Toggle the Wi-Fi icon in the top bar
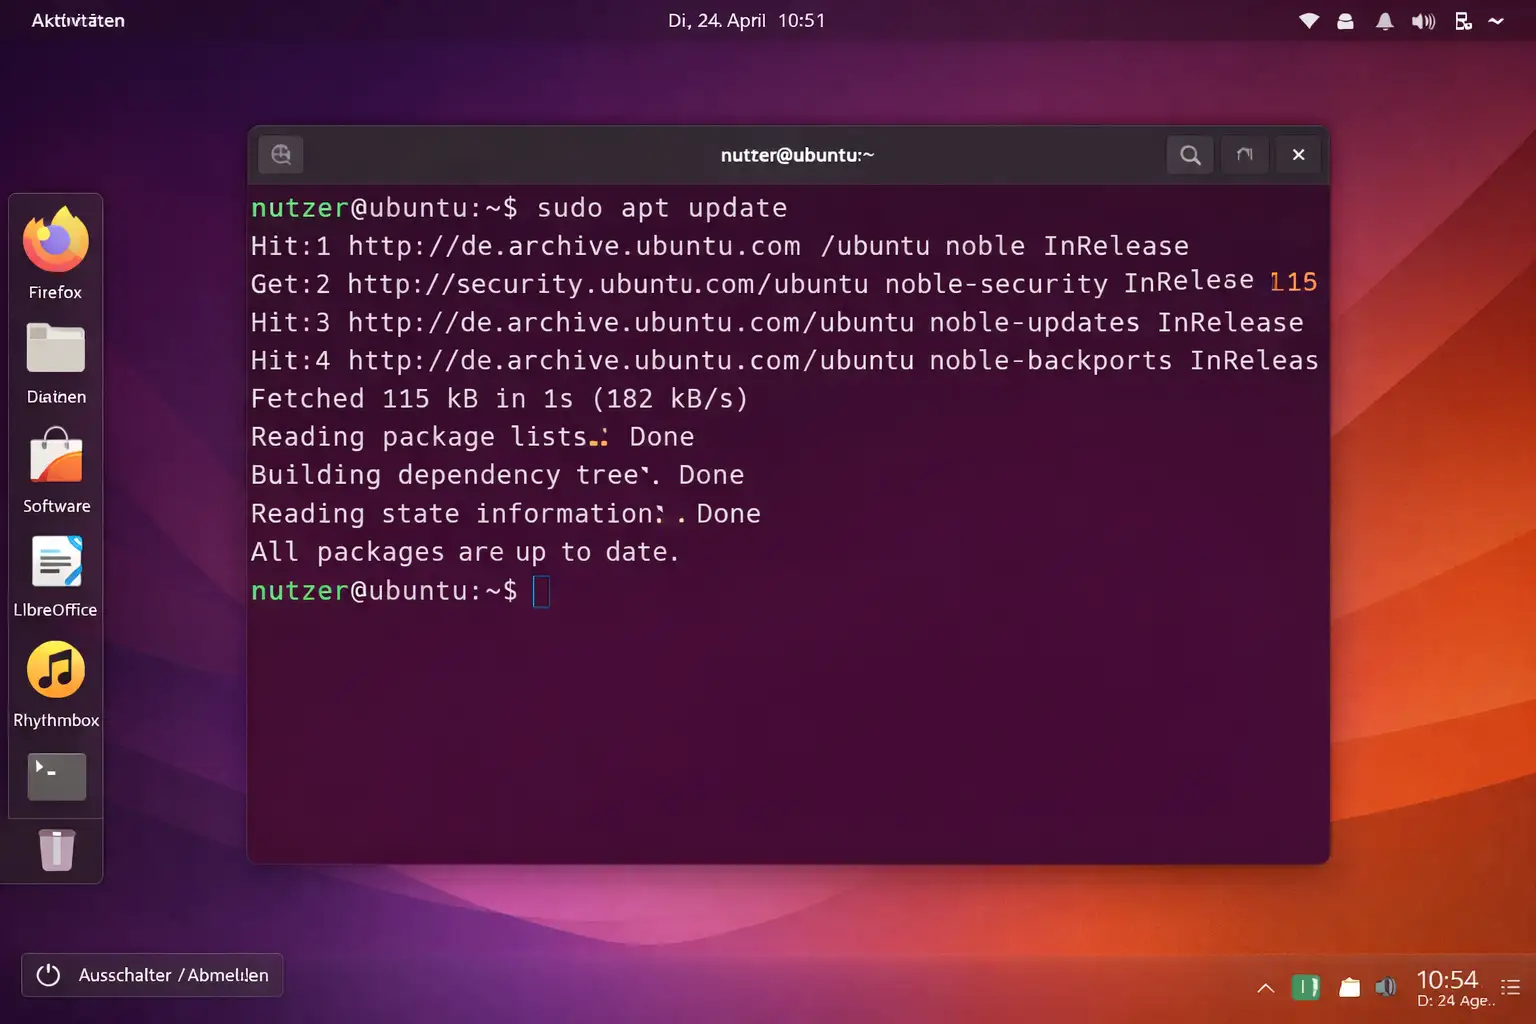1536x1024 pixels. (1308, 20)
